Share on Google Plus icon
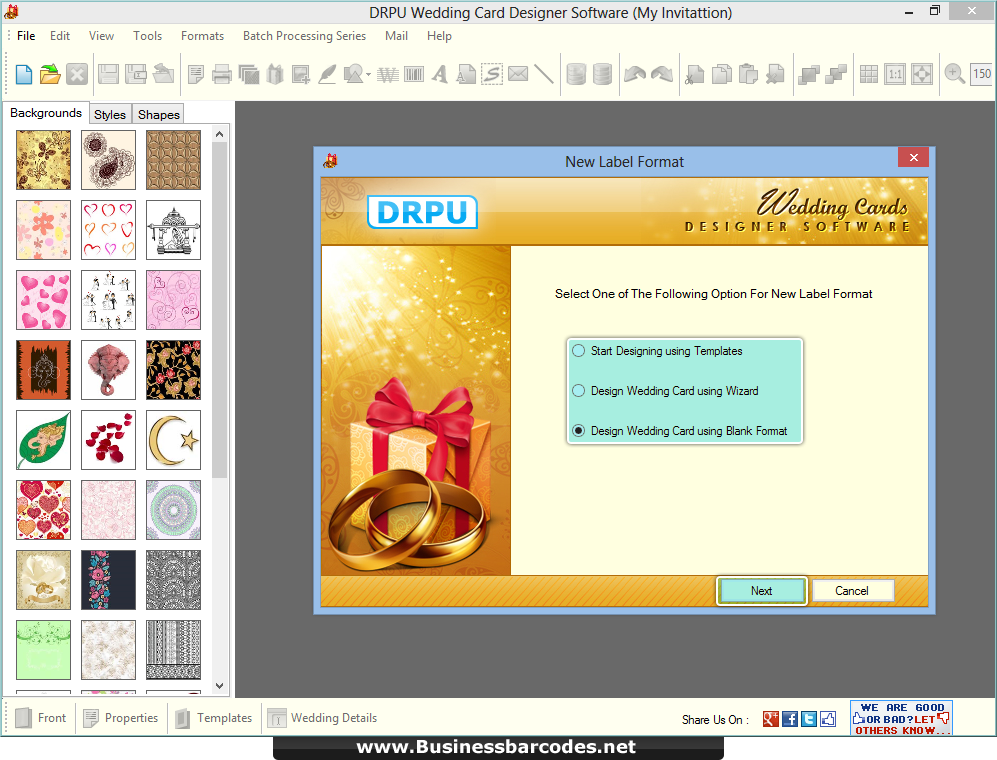The height and width of the screenshot is (760, 997). coord(771,719)
